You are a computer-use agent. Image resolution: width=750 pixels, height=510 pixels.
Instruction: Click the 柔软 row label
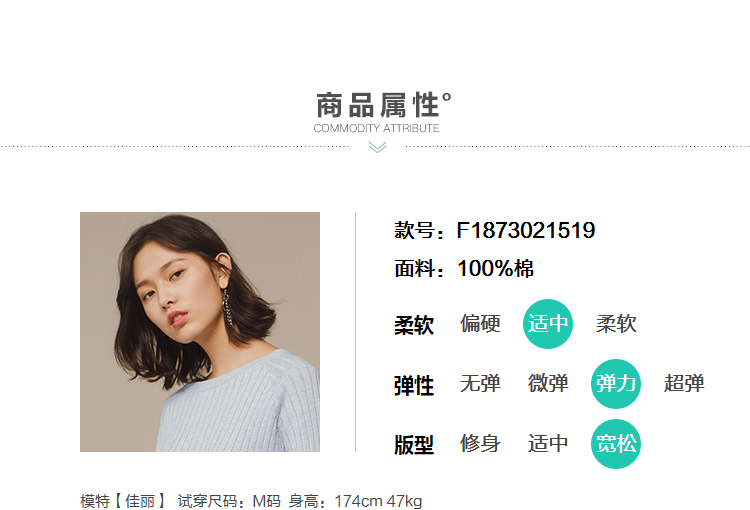point(414,325)
